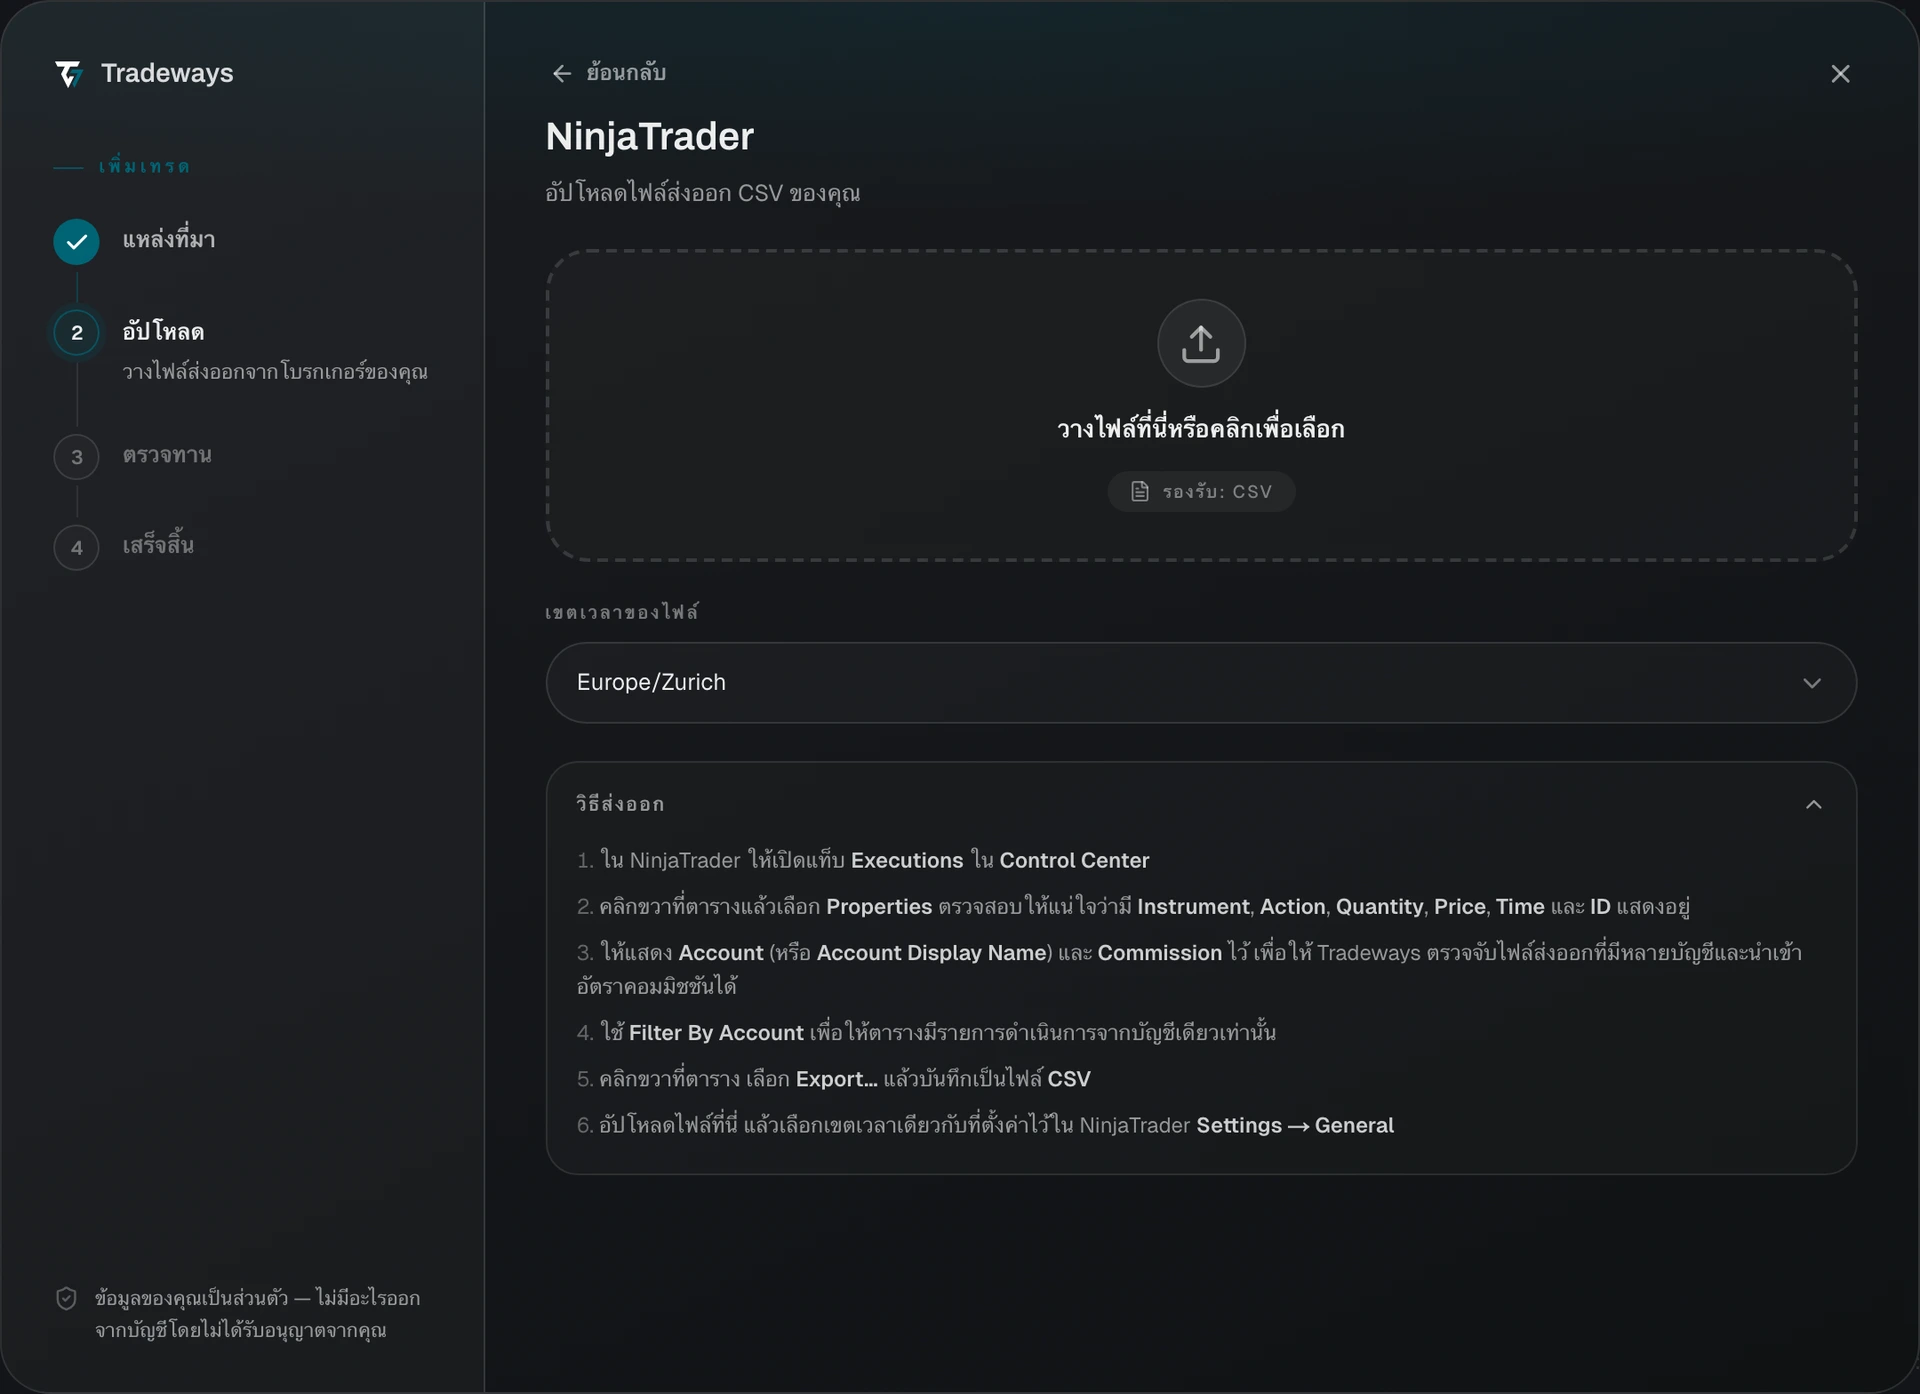Image resolution: width=1920 pixels, height=1394 pixels.
Task: Click the Tradeways brand name
Action: coord(167,73)
